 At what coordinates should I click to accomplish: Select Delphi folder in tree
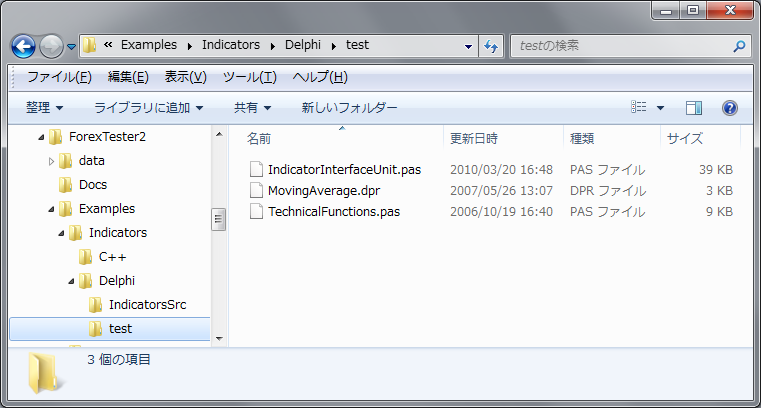tap(117, 281)
